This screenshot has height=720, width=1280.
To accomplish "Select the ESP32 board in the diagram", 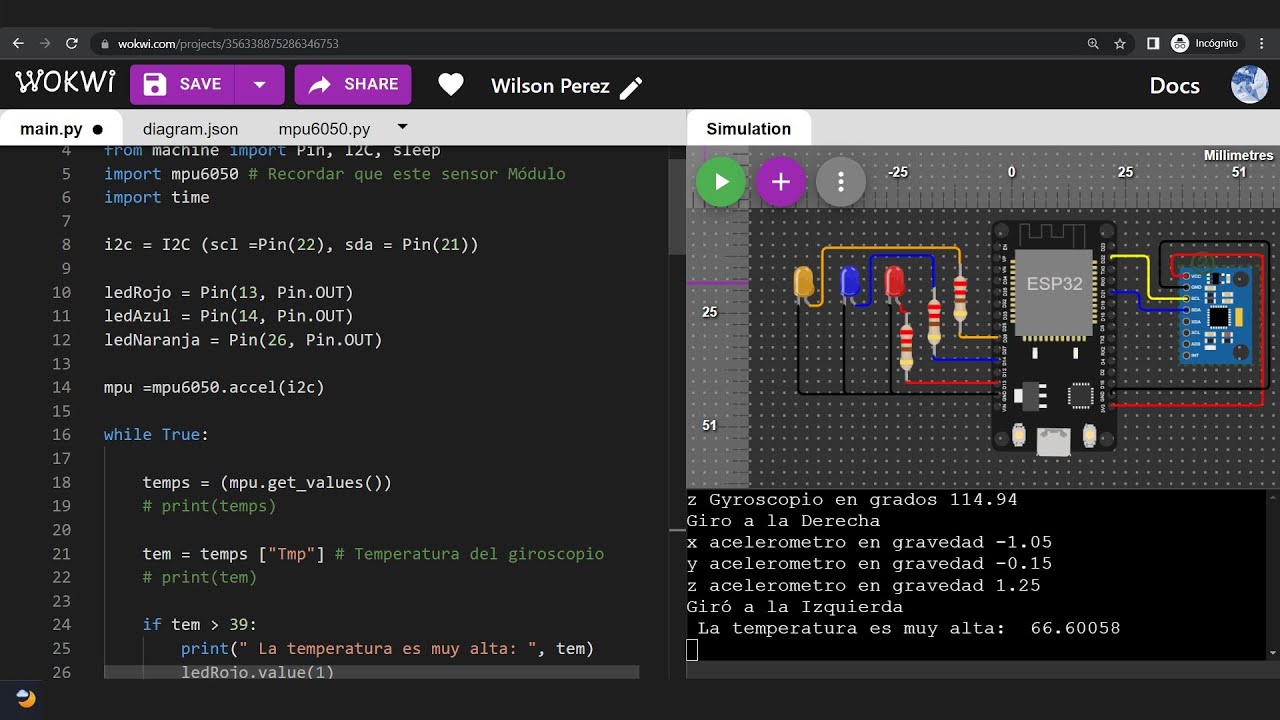I will (x=1054, y=335).
